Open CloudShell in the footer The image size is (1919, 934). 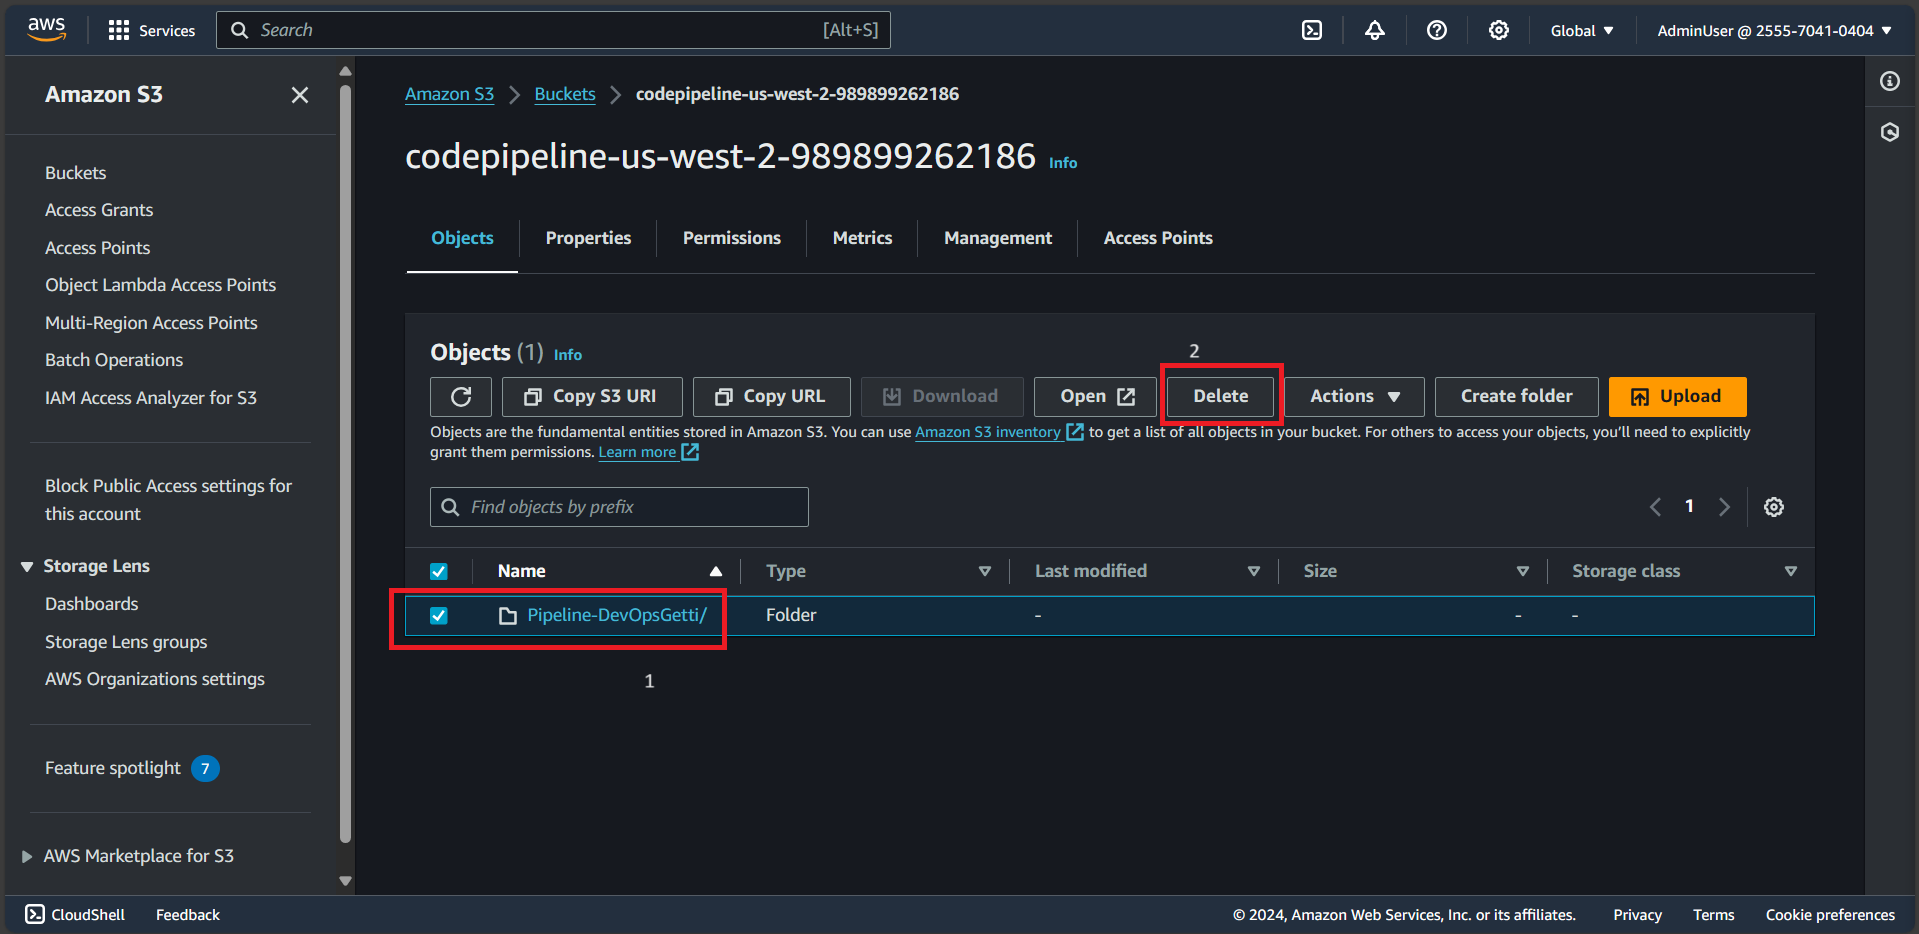pyautogui.click(x=75, y=914)
